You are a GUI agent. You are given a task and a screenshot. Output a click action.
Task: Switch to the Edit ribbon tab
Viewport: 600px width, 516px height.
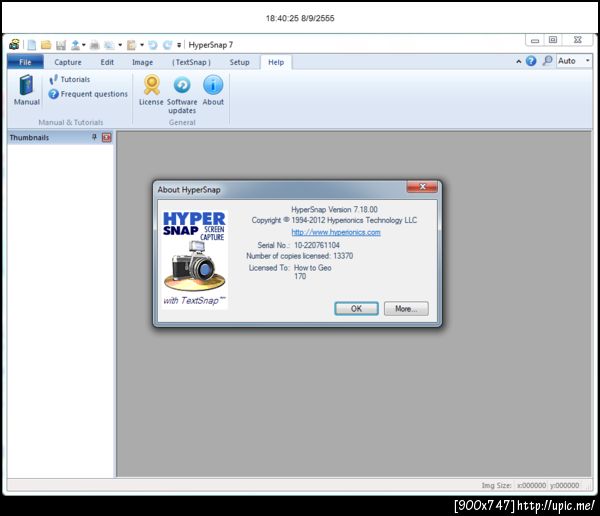click(107, 62)
